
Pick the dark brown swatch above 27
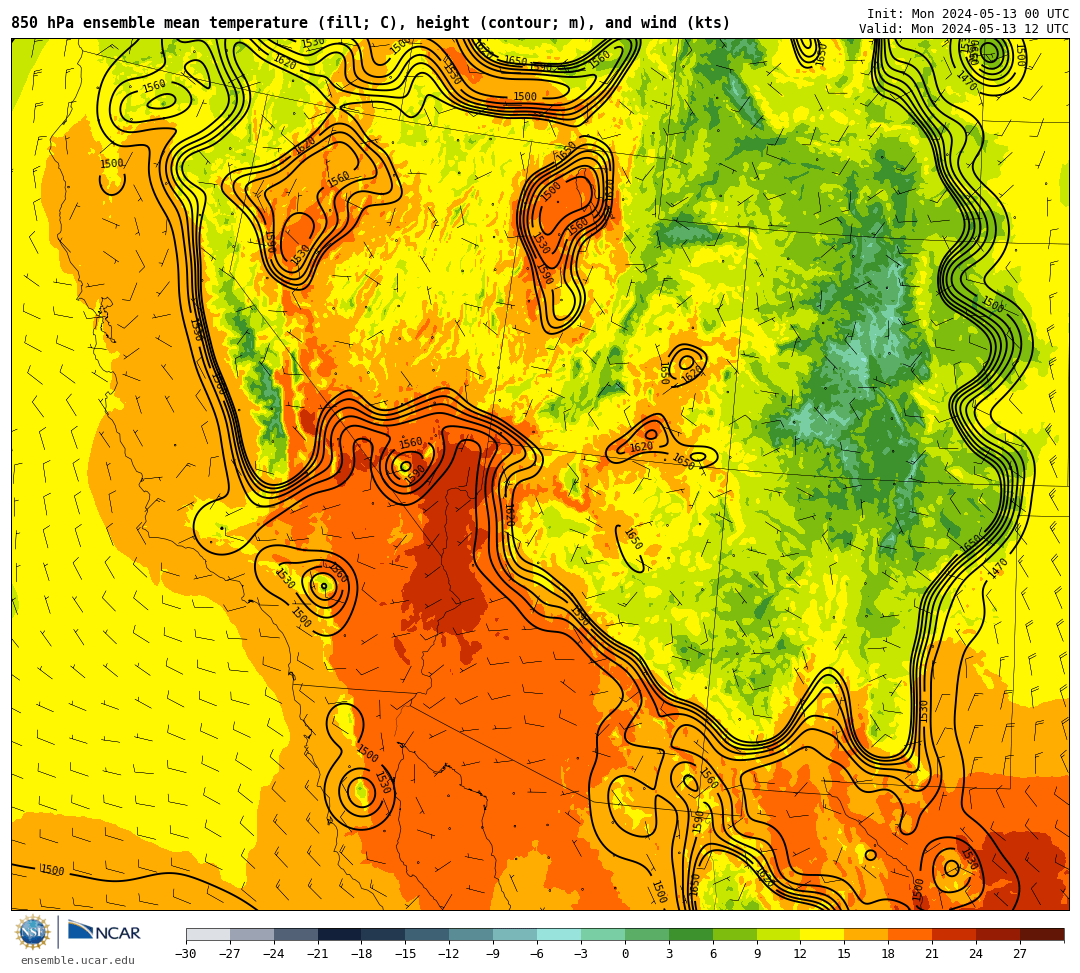click(x=1042, y=934)
